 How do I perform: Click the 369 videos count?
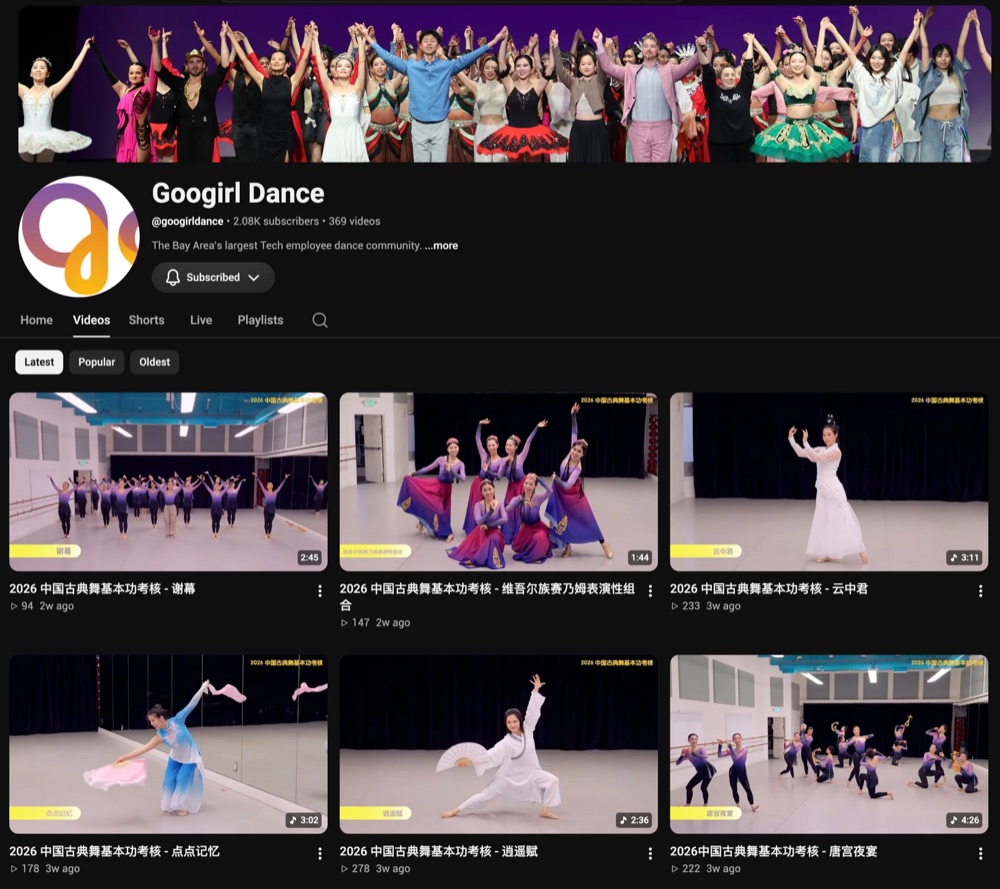(355, 221)
